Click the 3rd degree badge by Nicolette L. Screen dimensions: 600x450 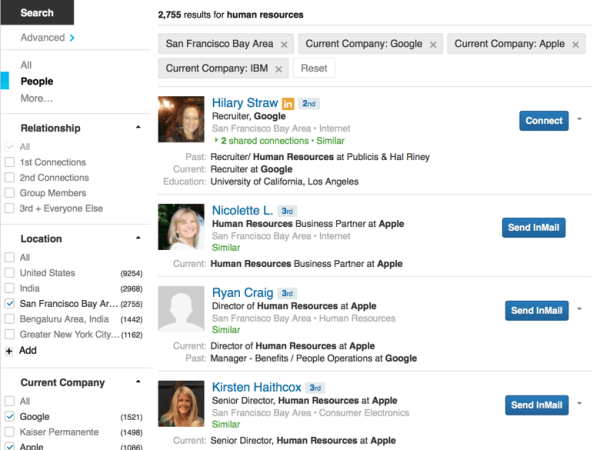click(287, 211)
